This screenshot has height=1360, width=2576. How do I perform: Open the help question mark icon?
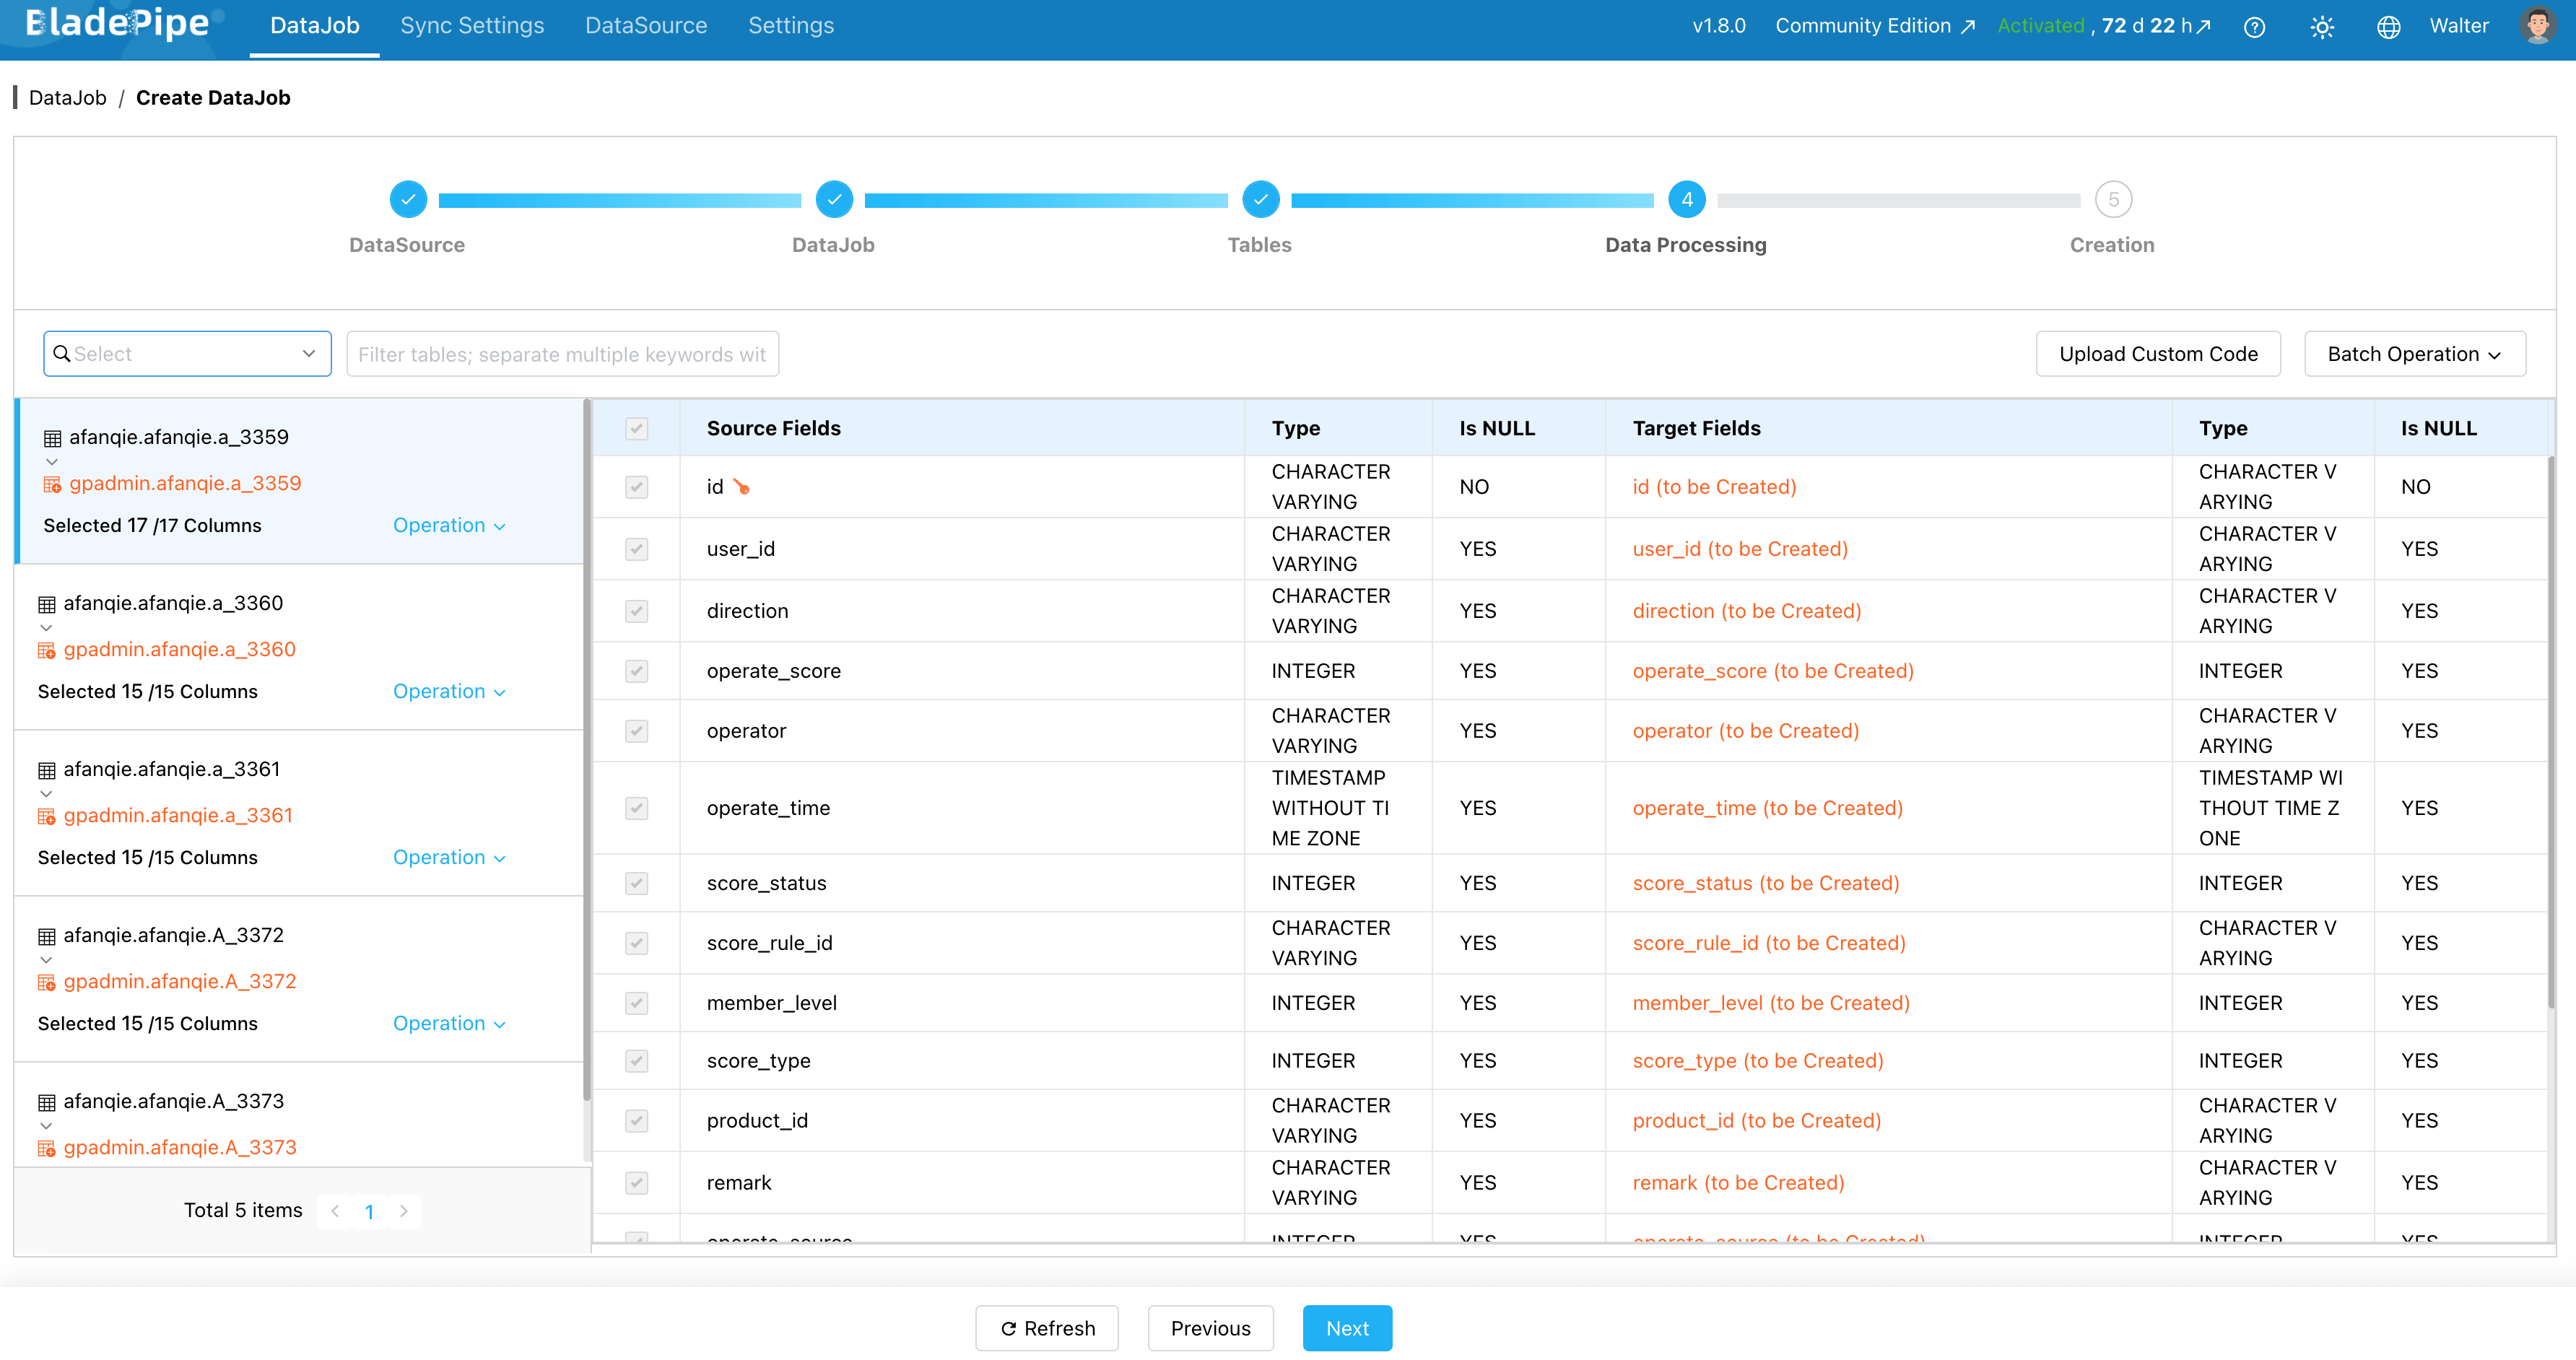(2254, 27)
